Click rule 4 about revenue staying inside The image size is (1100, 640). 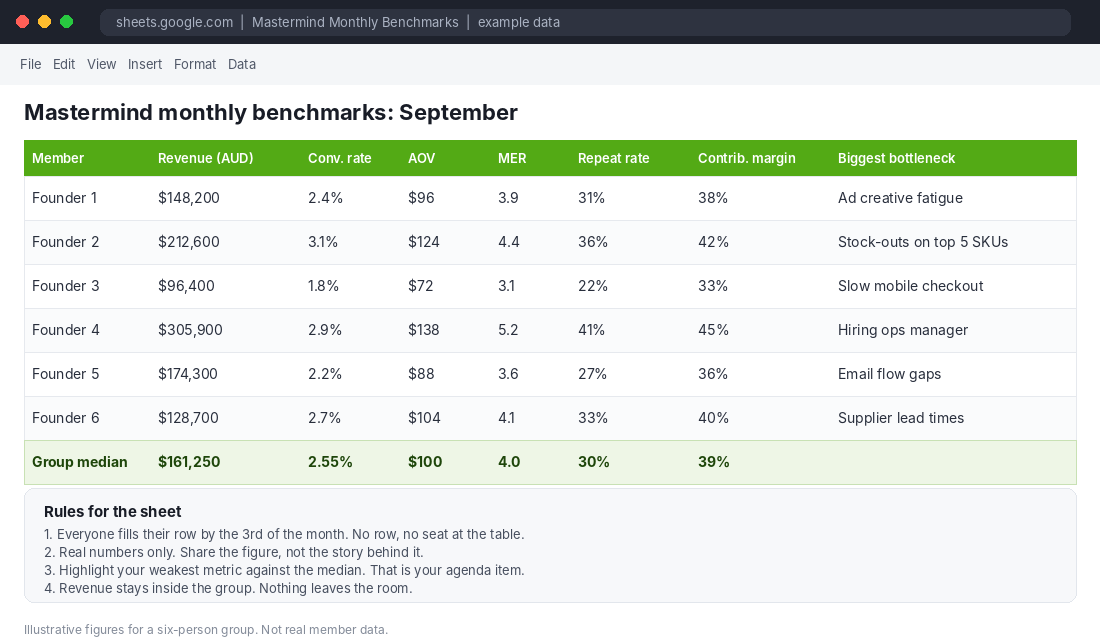tap(228, 588)
